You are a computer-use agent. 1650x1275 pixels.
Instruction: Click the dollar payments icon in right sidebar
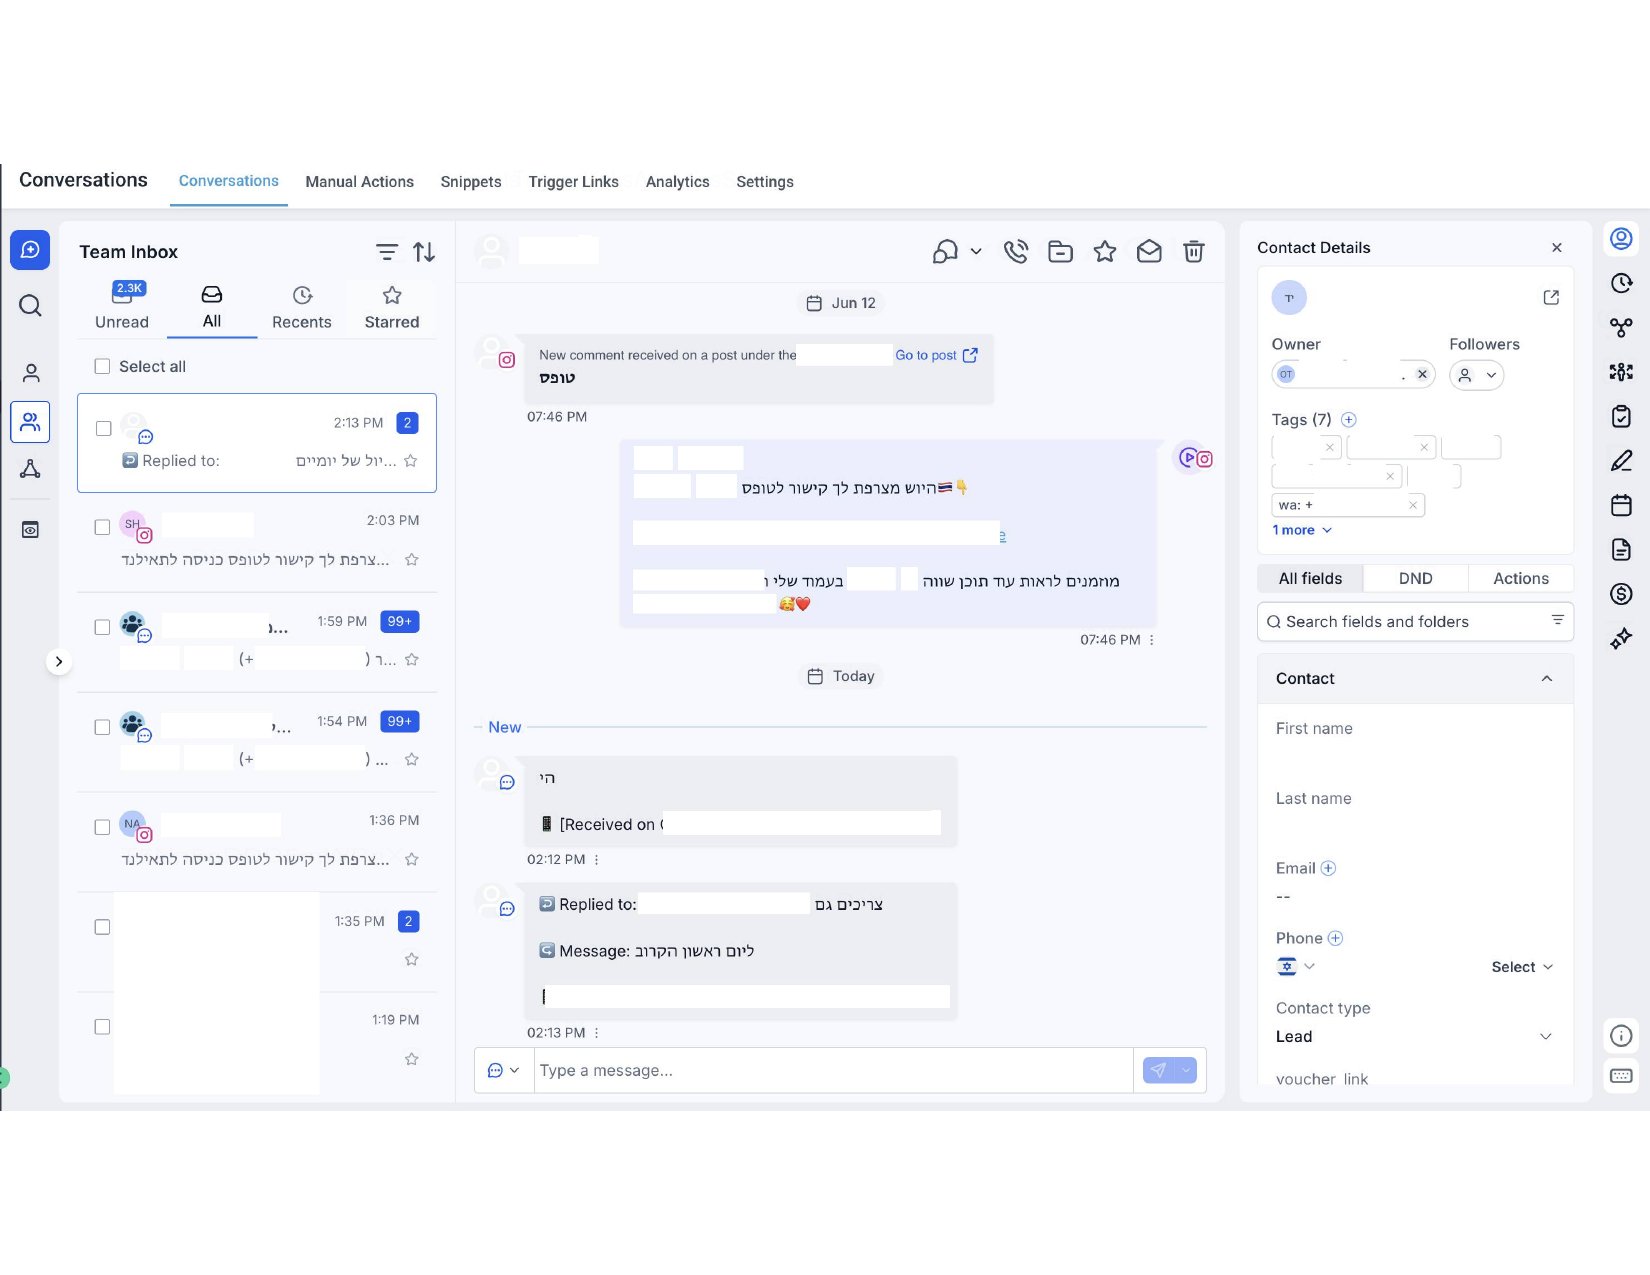(x=1622, y=594)
